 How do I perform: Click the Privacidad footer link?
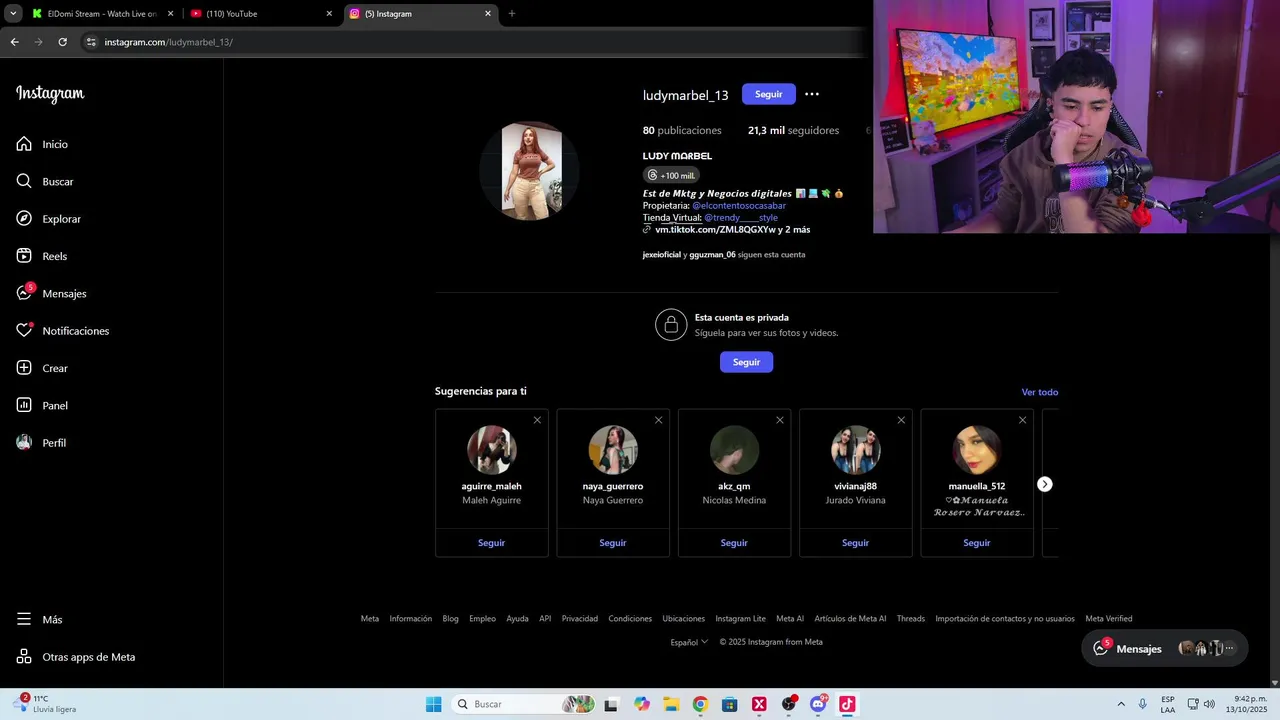click(x=580, y=618)
